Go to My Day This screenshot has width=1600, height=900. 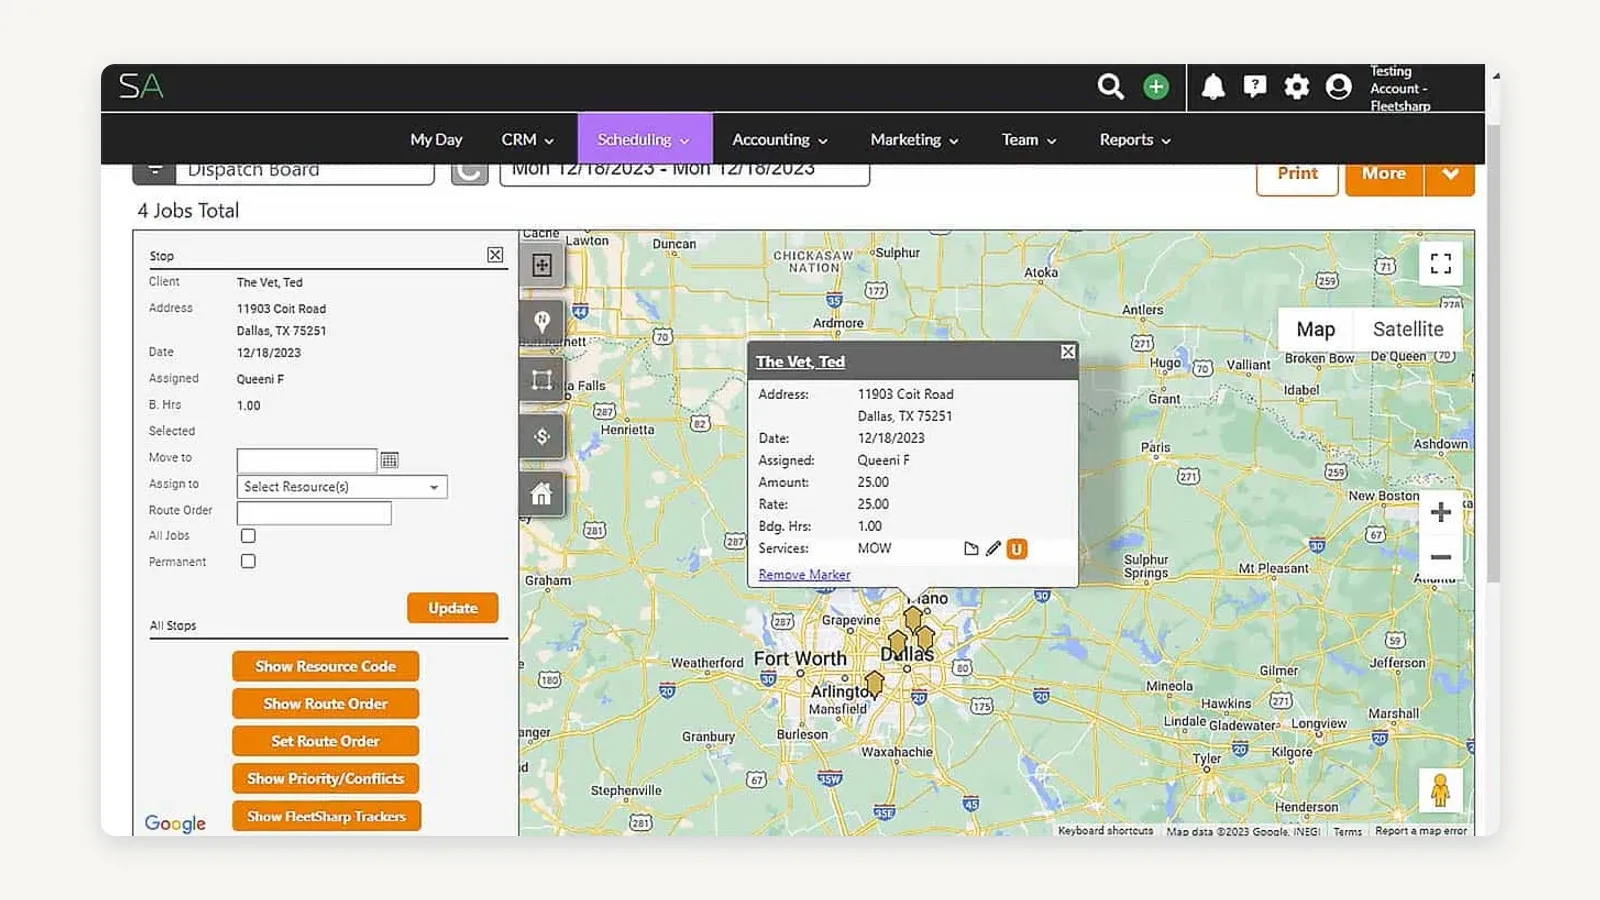[x=436, y=140]
